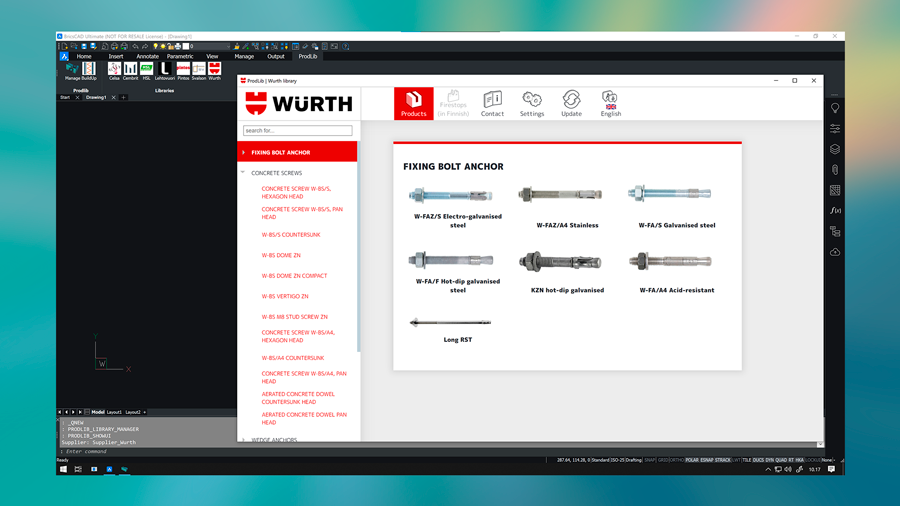Image resolution: width=900 pixels, height=506 pixels.
Task: Toggle GRID in the status bar
Action: 663,460
